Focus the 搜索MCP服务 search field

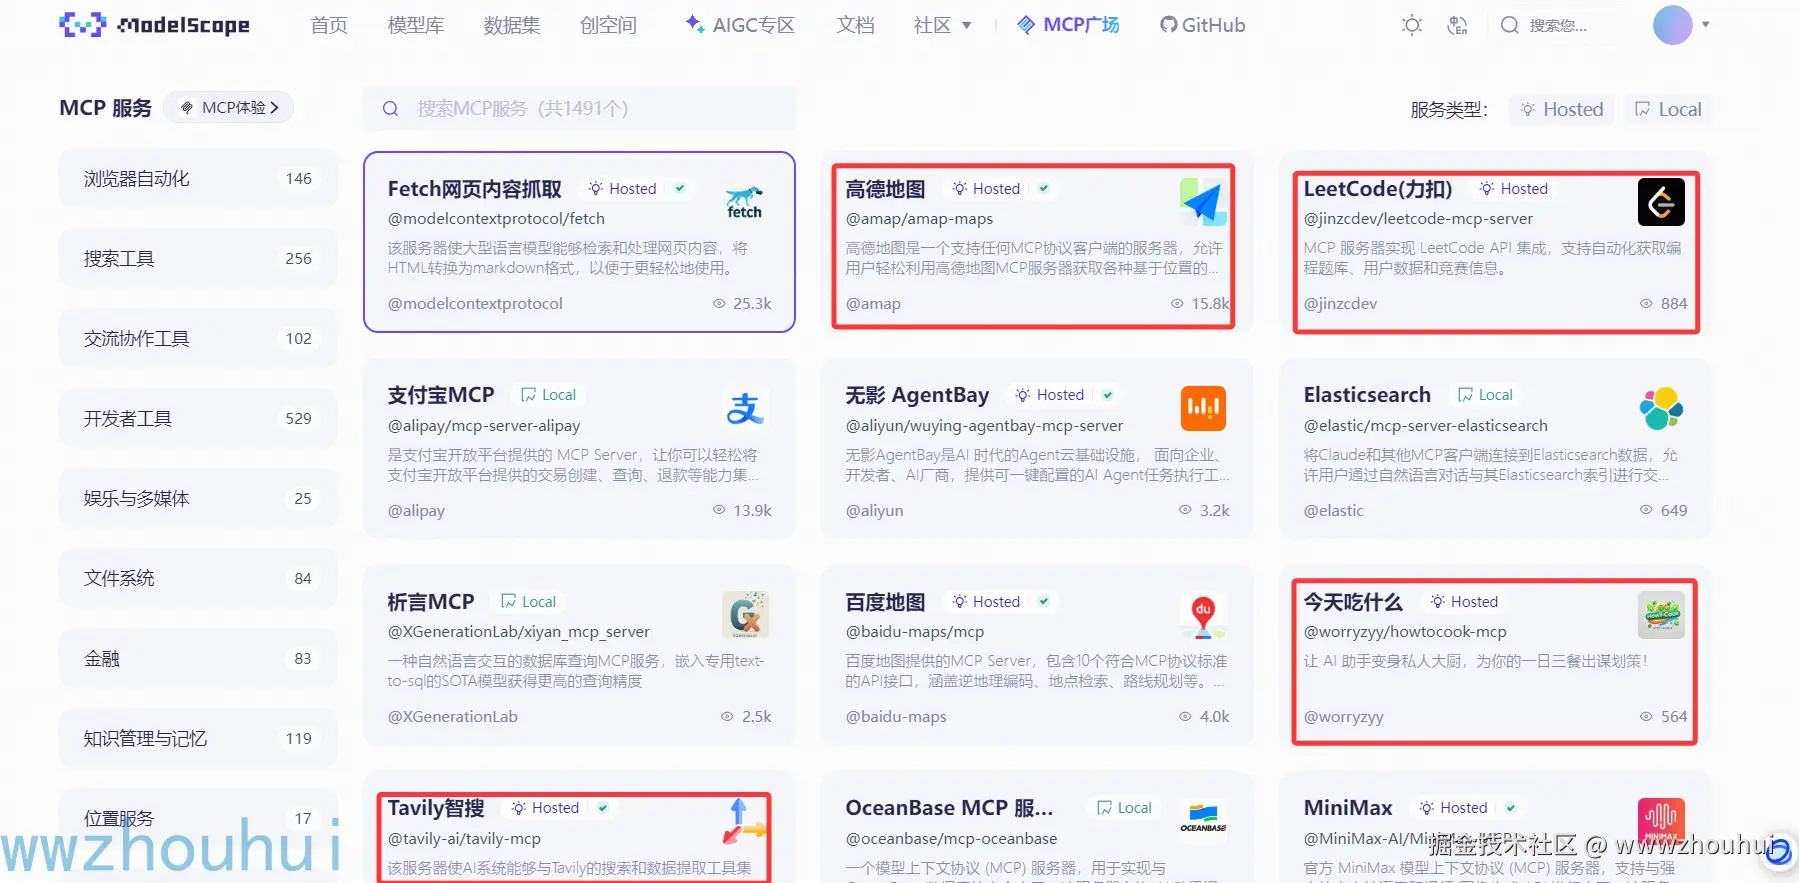click(580, 108)
